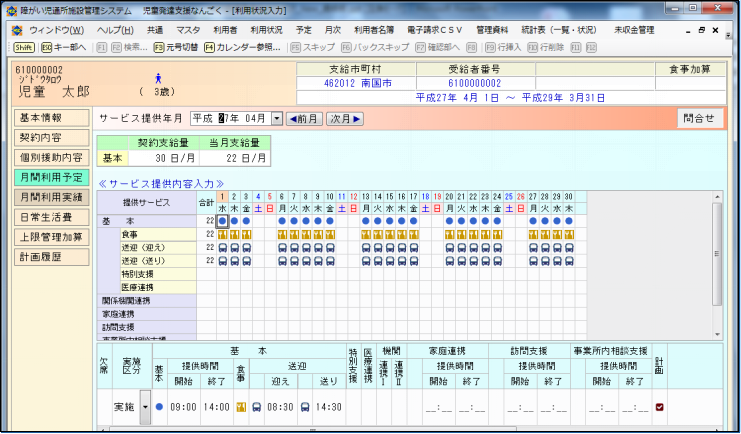Click the blue child figure icon
Viewport: 741px width, 434px height.
coord(158,77)
